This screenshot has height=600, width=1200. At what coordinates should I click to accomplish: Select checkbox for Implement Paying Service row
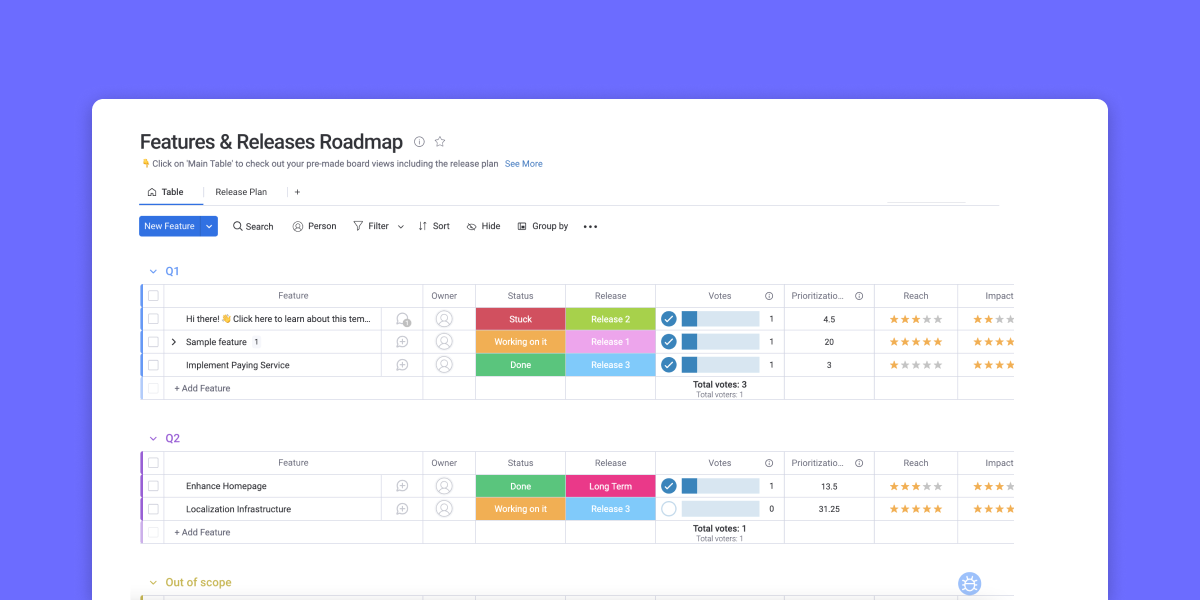(x=153, y=365)
